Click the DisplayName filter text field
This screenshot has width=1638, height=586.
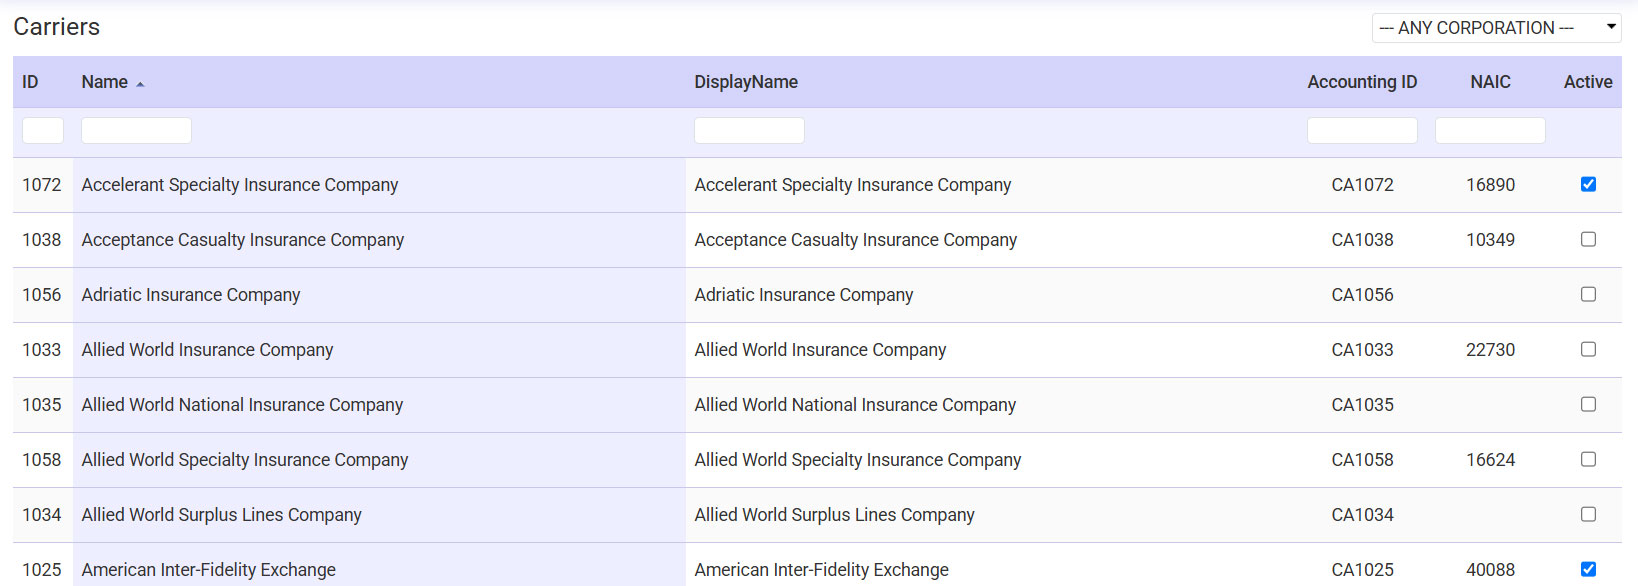749,130
